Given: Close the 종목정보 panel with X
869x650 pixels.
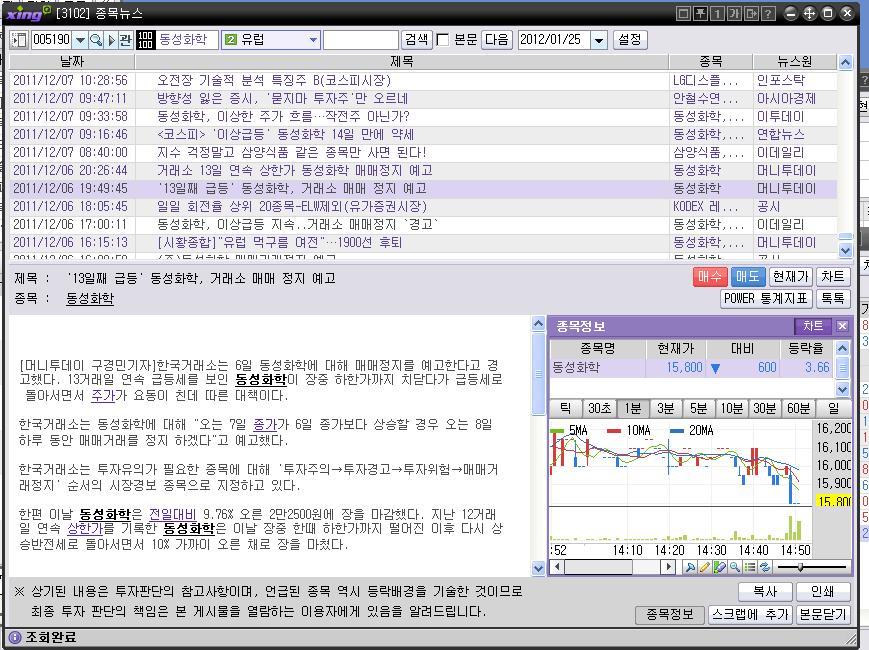Looking at the screenshot, I should [x=842, y=326].
